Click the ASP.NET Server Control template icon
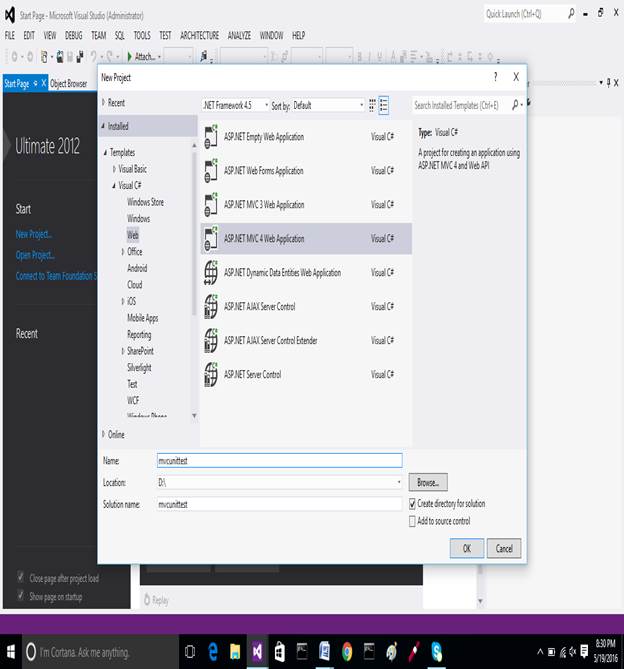This screenshot has height=669, width=624. 211,375
